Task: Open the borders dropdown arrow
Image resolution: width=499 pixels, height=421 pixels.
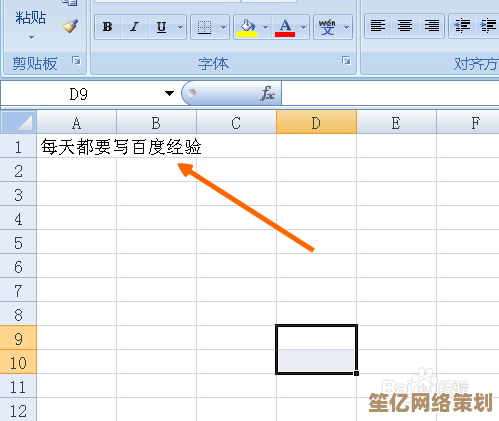Action: point(223,27)
